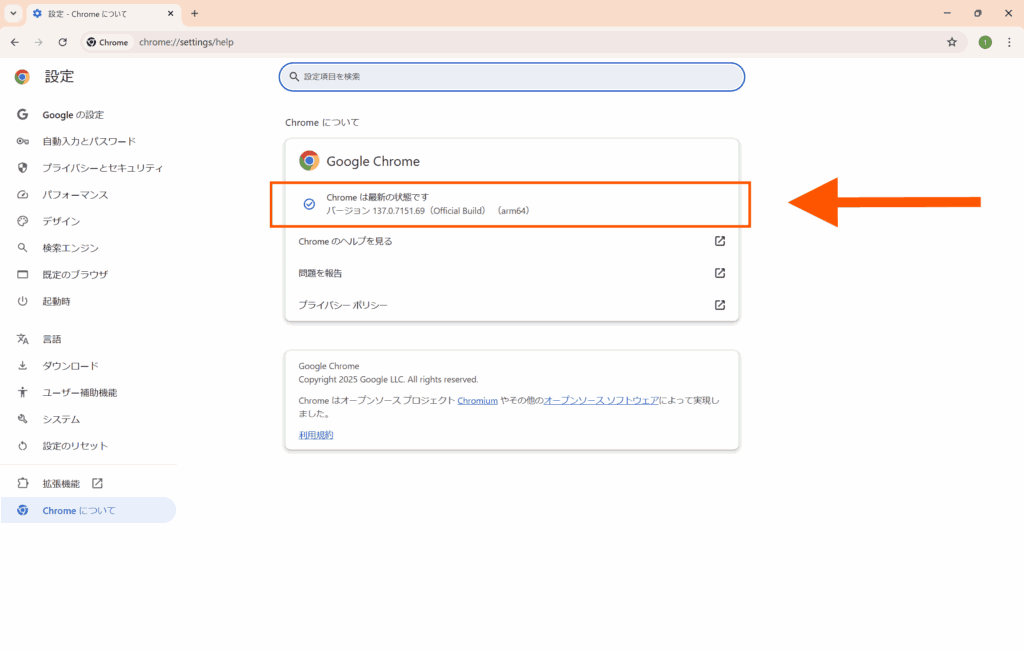This screenshot has height=651, width=1024.
Task: Click external link icon for 問題を報告
Action: (x=720, y=273)
